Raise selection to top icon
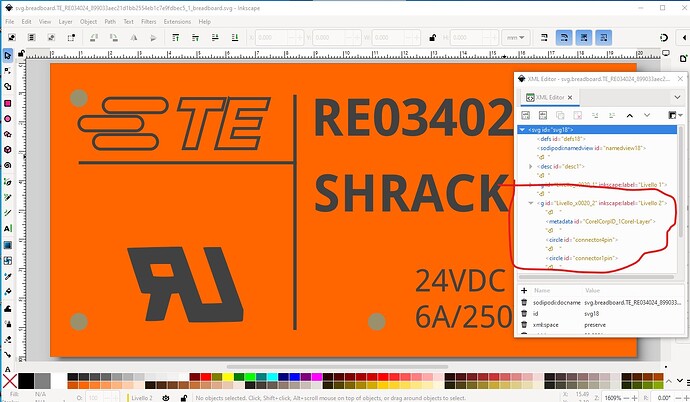The width and height of the screenshot is (690, 402). click(x=176, y=37)
